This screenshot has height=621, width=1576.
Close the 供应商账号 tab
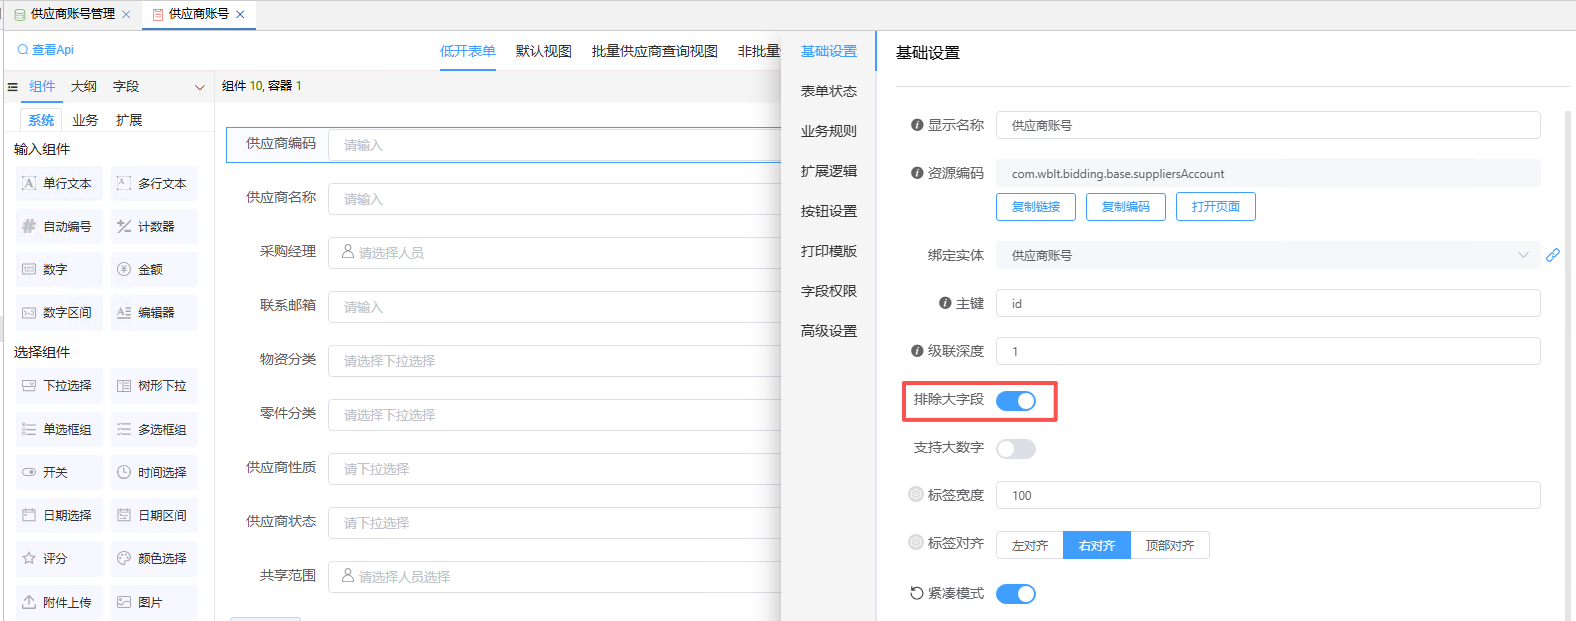tap(240, 14)
